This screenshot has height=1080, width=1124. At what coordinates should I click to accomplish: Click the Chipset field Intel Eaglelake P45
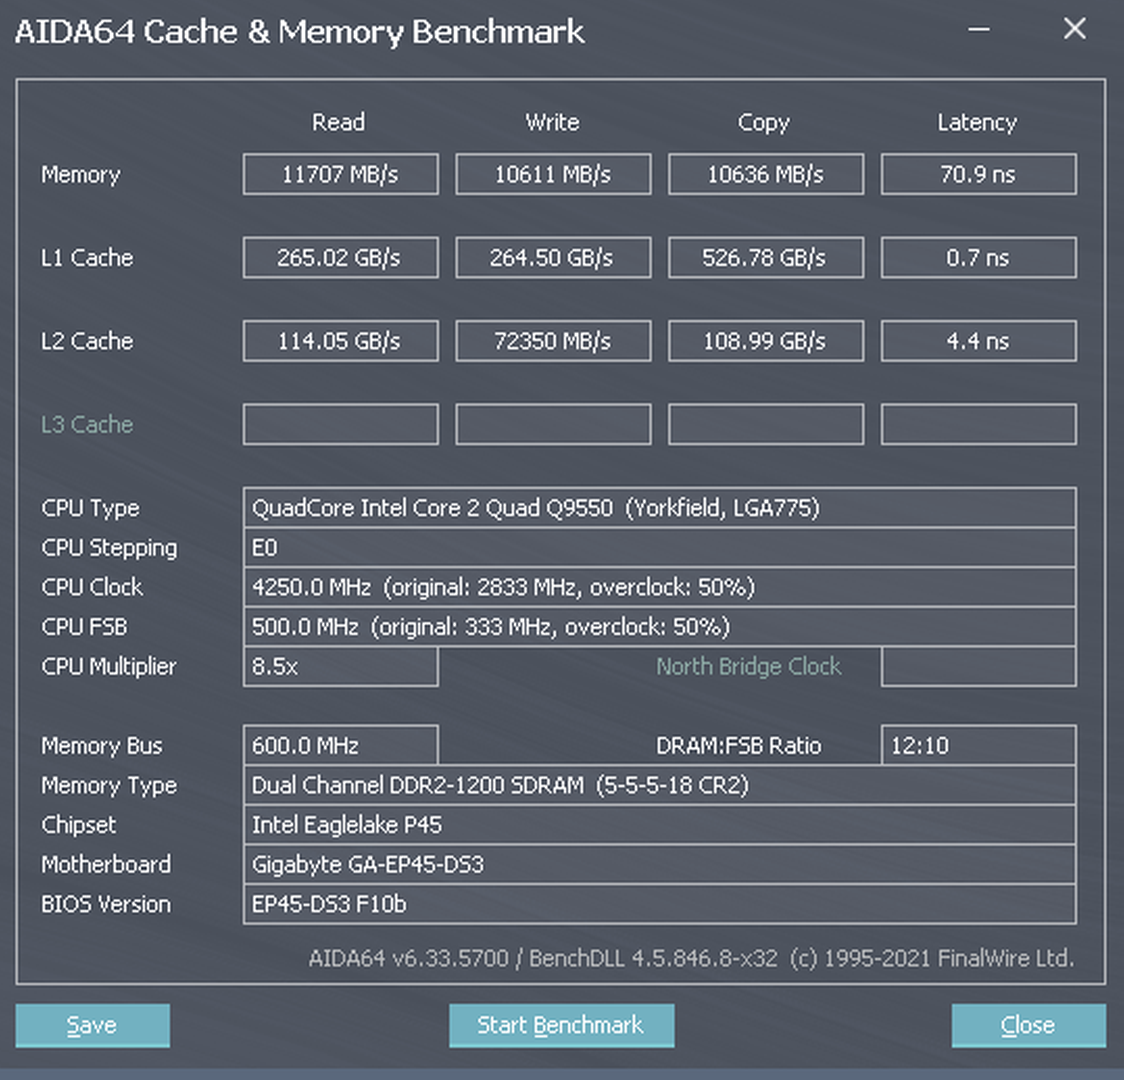[x=659, y=825]
